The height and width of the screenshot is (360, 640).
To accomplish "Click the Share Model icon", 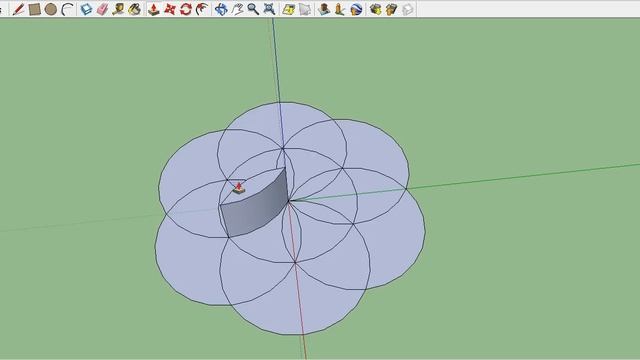I will point(391,9).
